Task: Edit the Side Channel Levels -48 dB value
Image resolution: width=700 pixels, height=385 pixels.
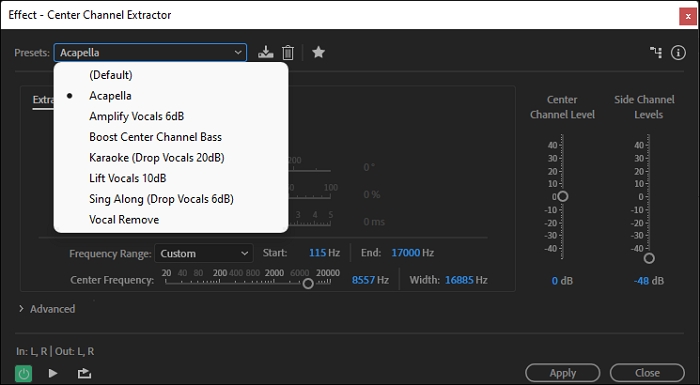Action: (x=641, y=281)
